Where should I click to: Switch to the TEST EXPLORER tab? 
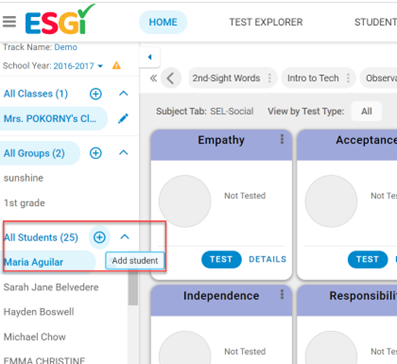pos(266,22)
